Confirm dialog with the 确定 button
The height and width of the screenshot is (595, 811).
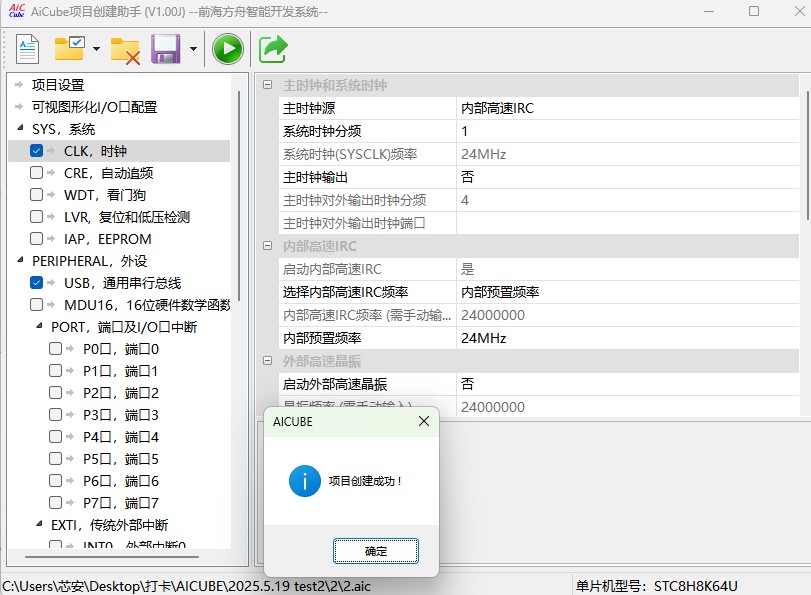376,551
